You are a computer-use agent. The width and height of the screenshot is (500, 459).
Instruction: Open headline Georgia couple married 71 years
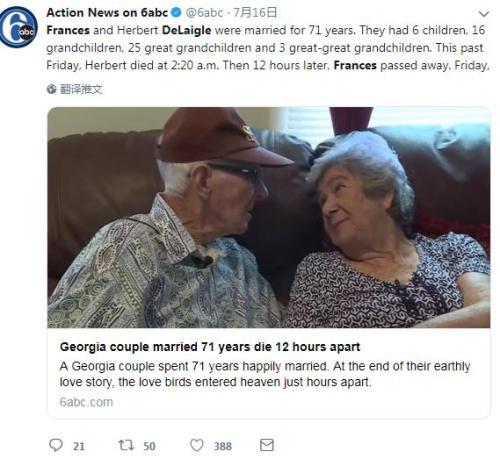(210, 347)
